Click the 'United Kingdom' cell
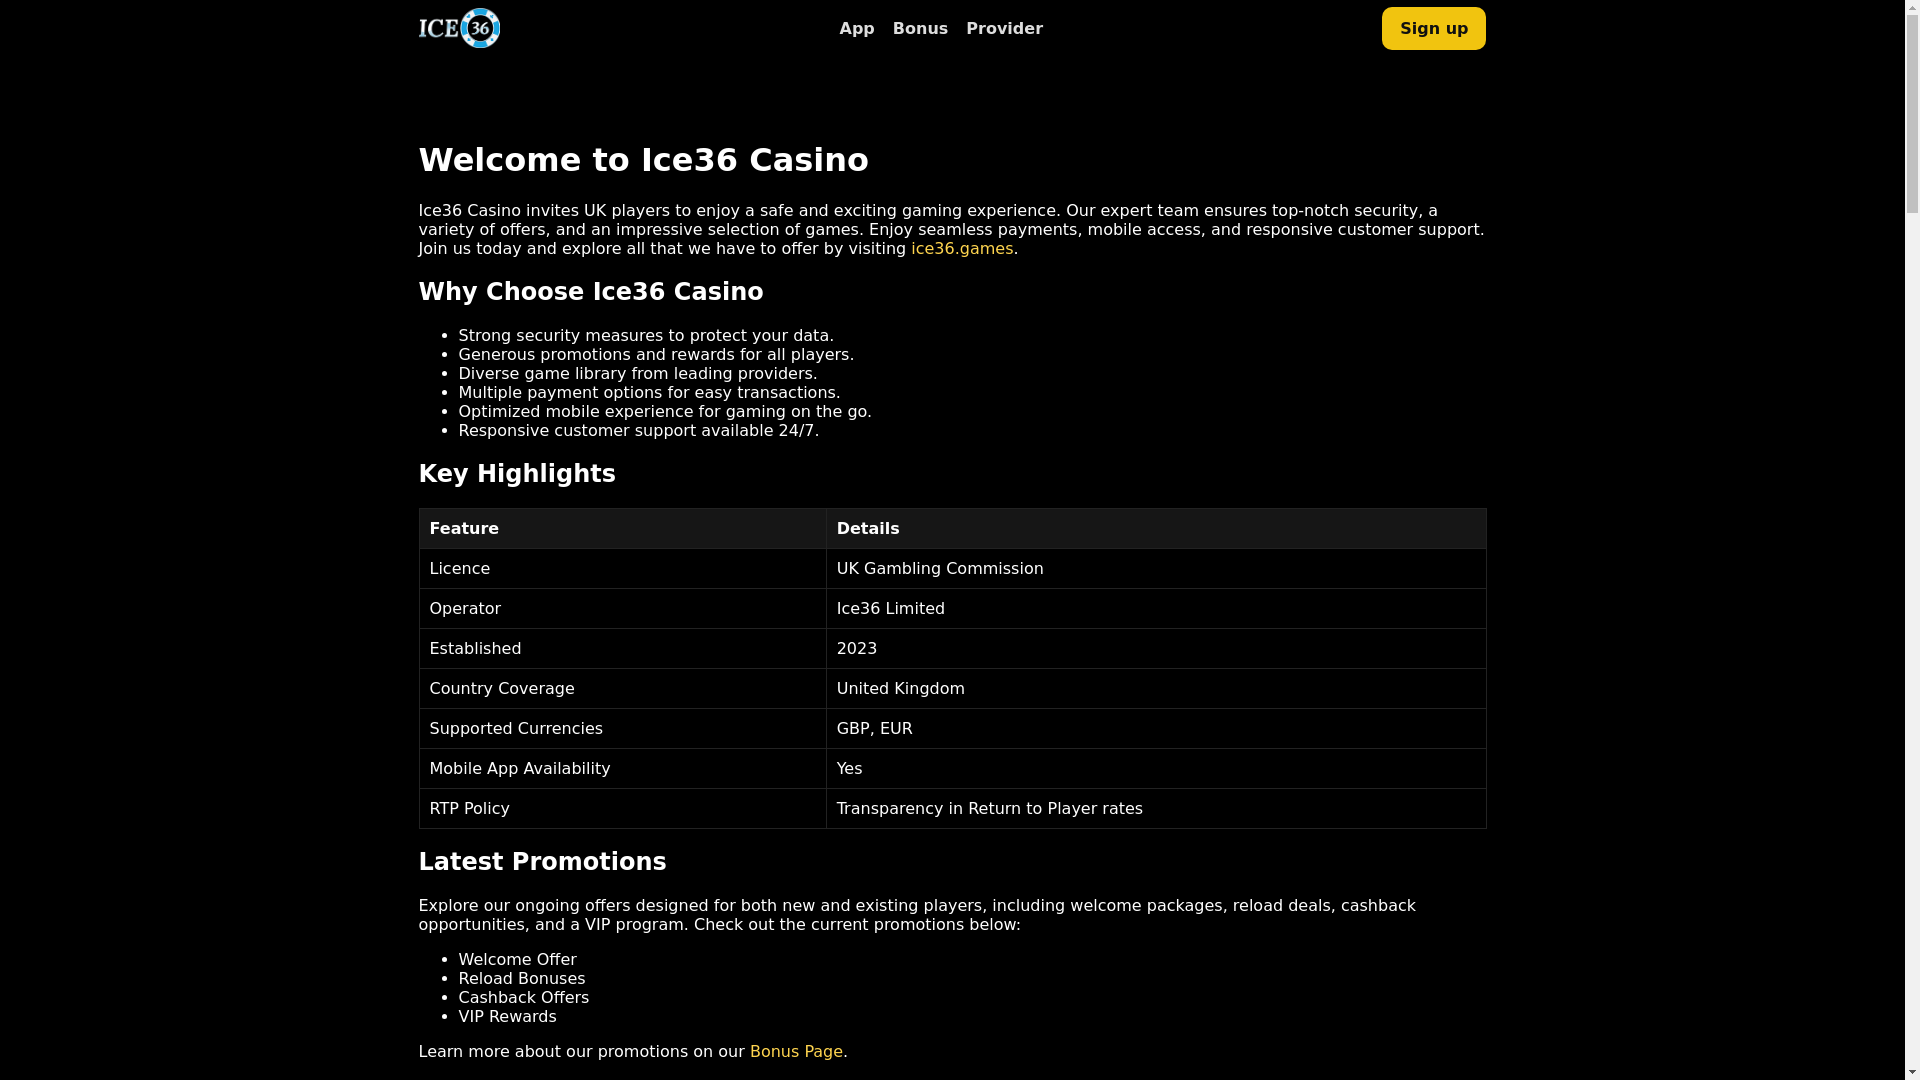 1156,689
